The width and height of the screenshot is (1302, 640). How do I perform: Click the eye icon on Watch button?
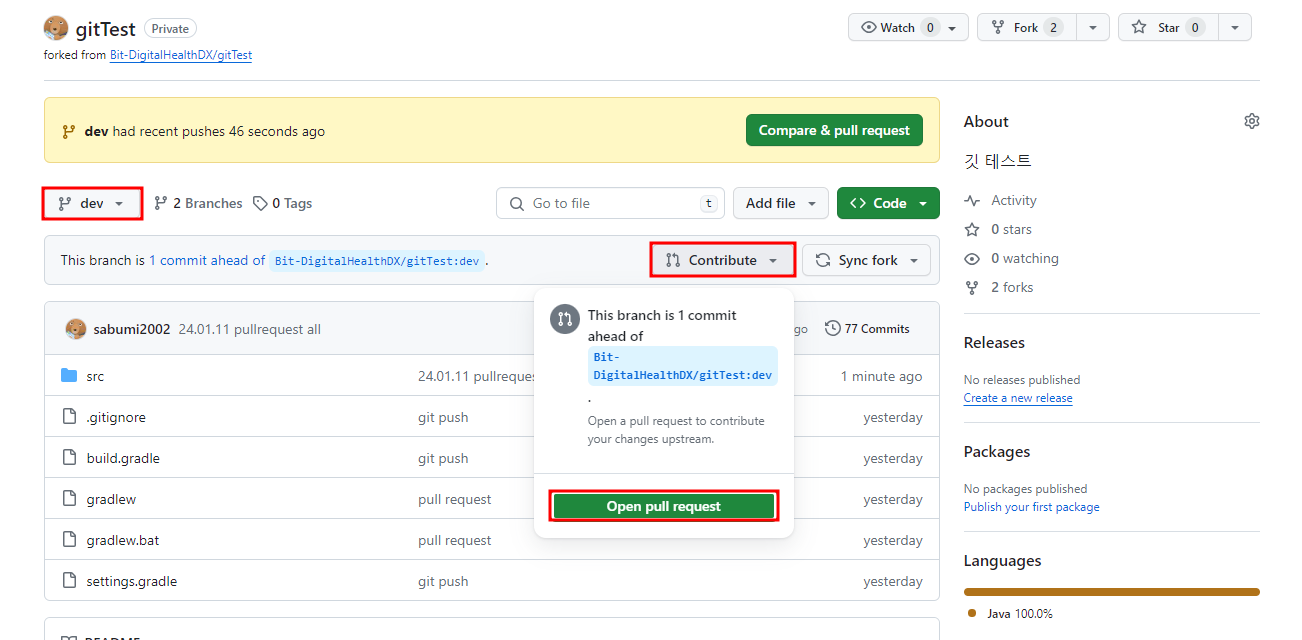pyautogui.click(x=868, y=27)
